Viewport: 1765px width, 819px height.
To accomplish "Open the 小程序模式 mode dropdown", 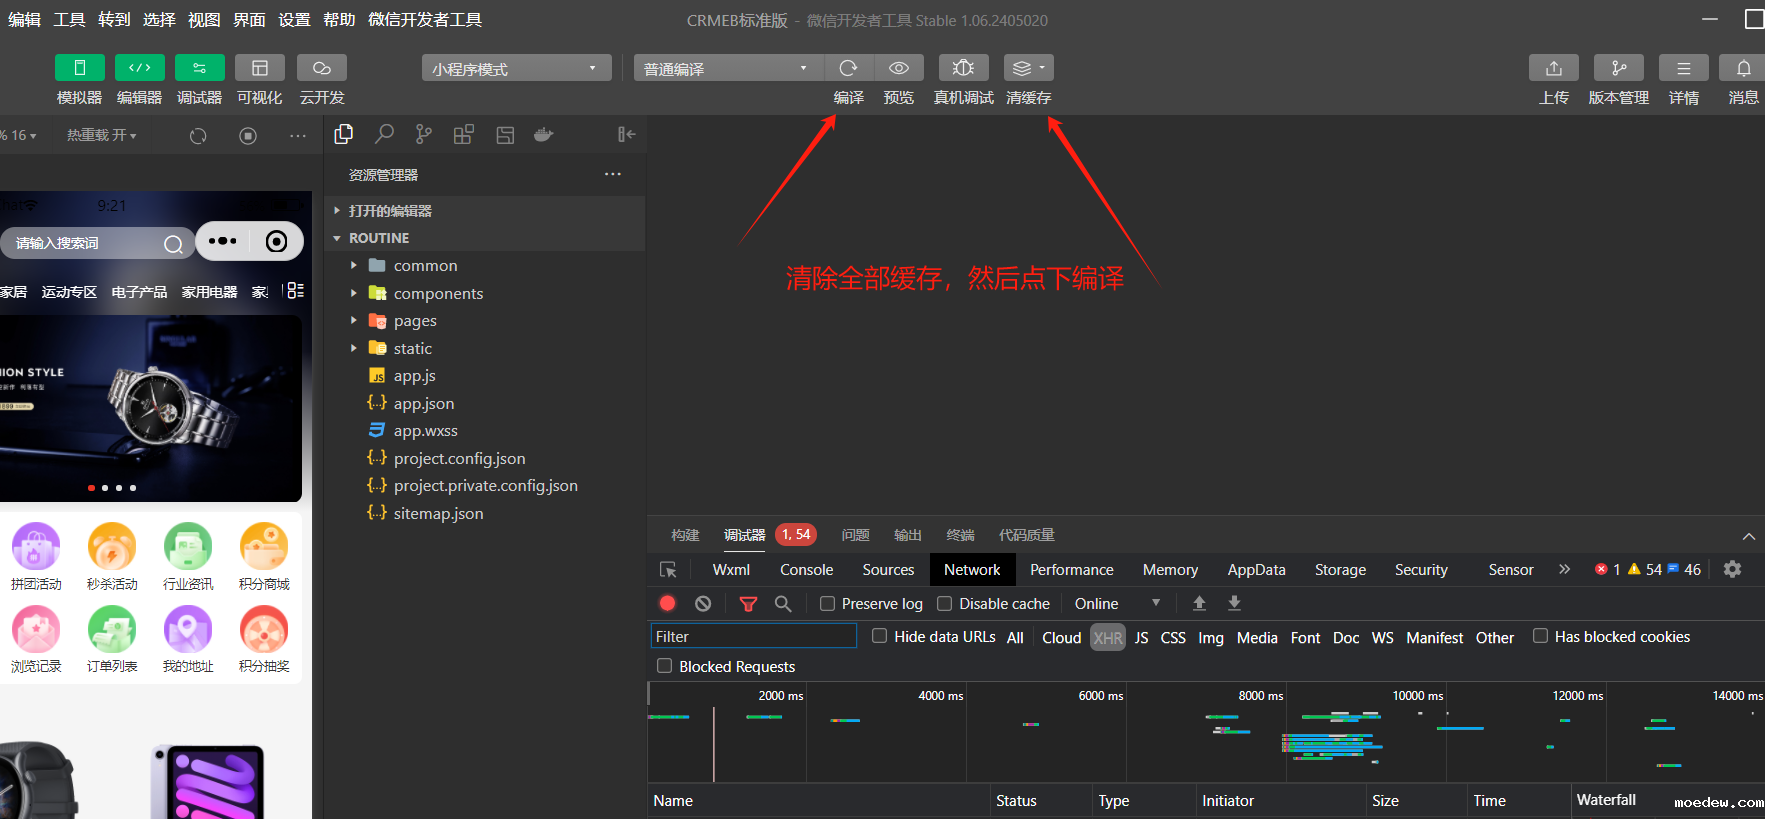I will [516, 68].
